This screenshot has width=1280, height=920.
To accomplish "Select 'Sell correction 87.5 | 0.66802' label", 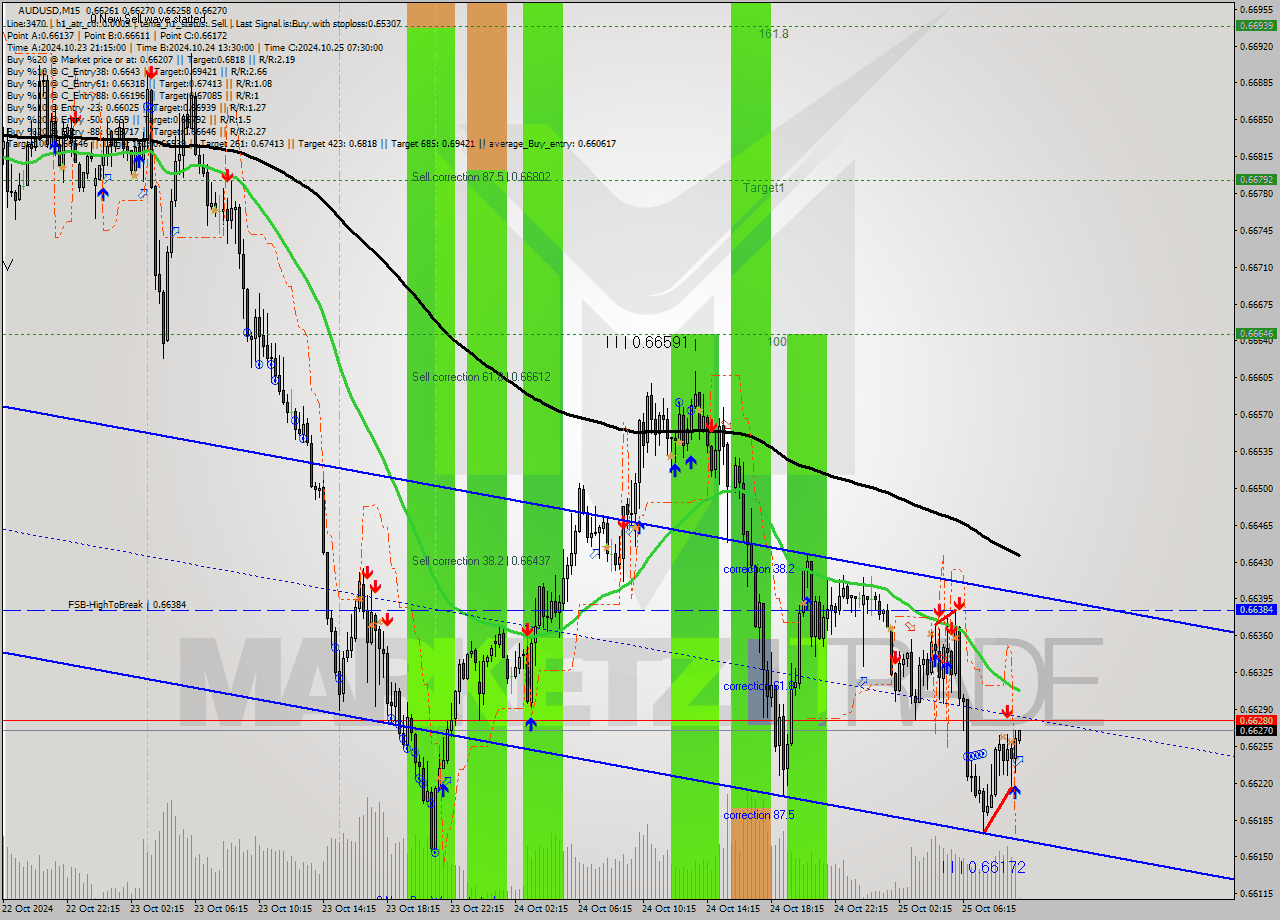I will tap(481, 176).
